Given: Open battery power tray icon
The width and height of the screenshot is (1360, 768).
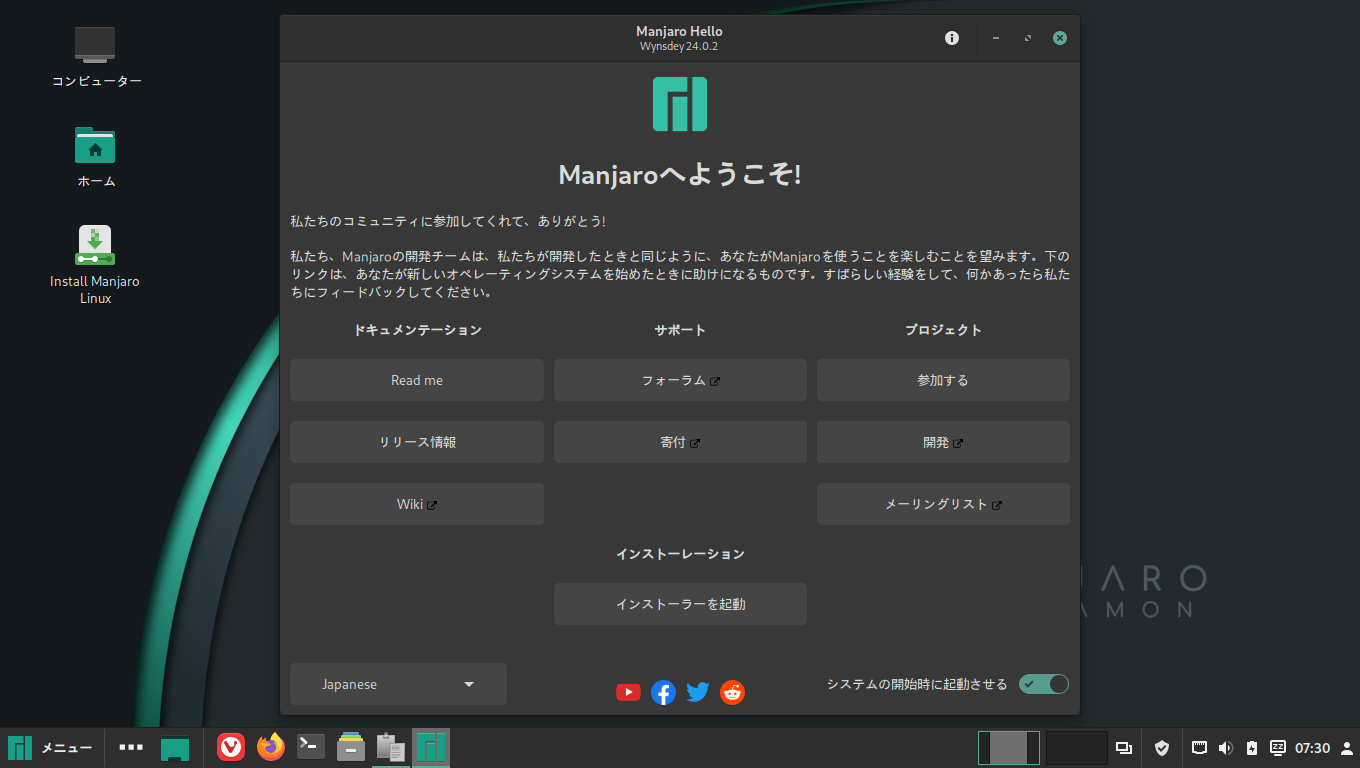Looking at the screenshot, I should click(x=1252, y=747).
